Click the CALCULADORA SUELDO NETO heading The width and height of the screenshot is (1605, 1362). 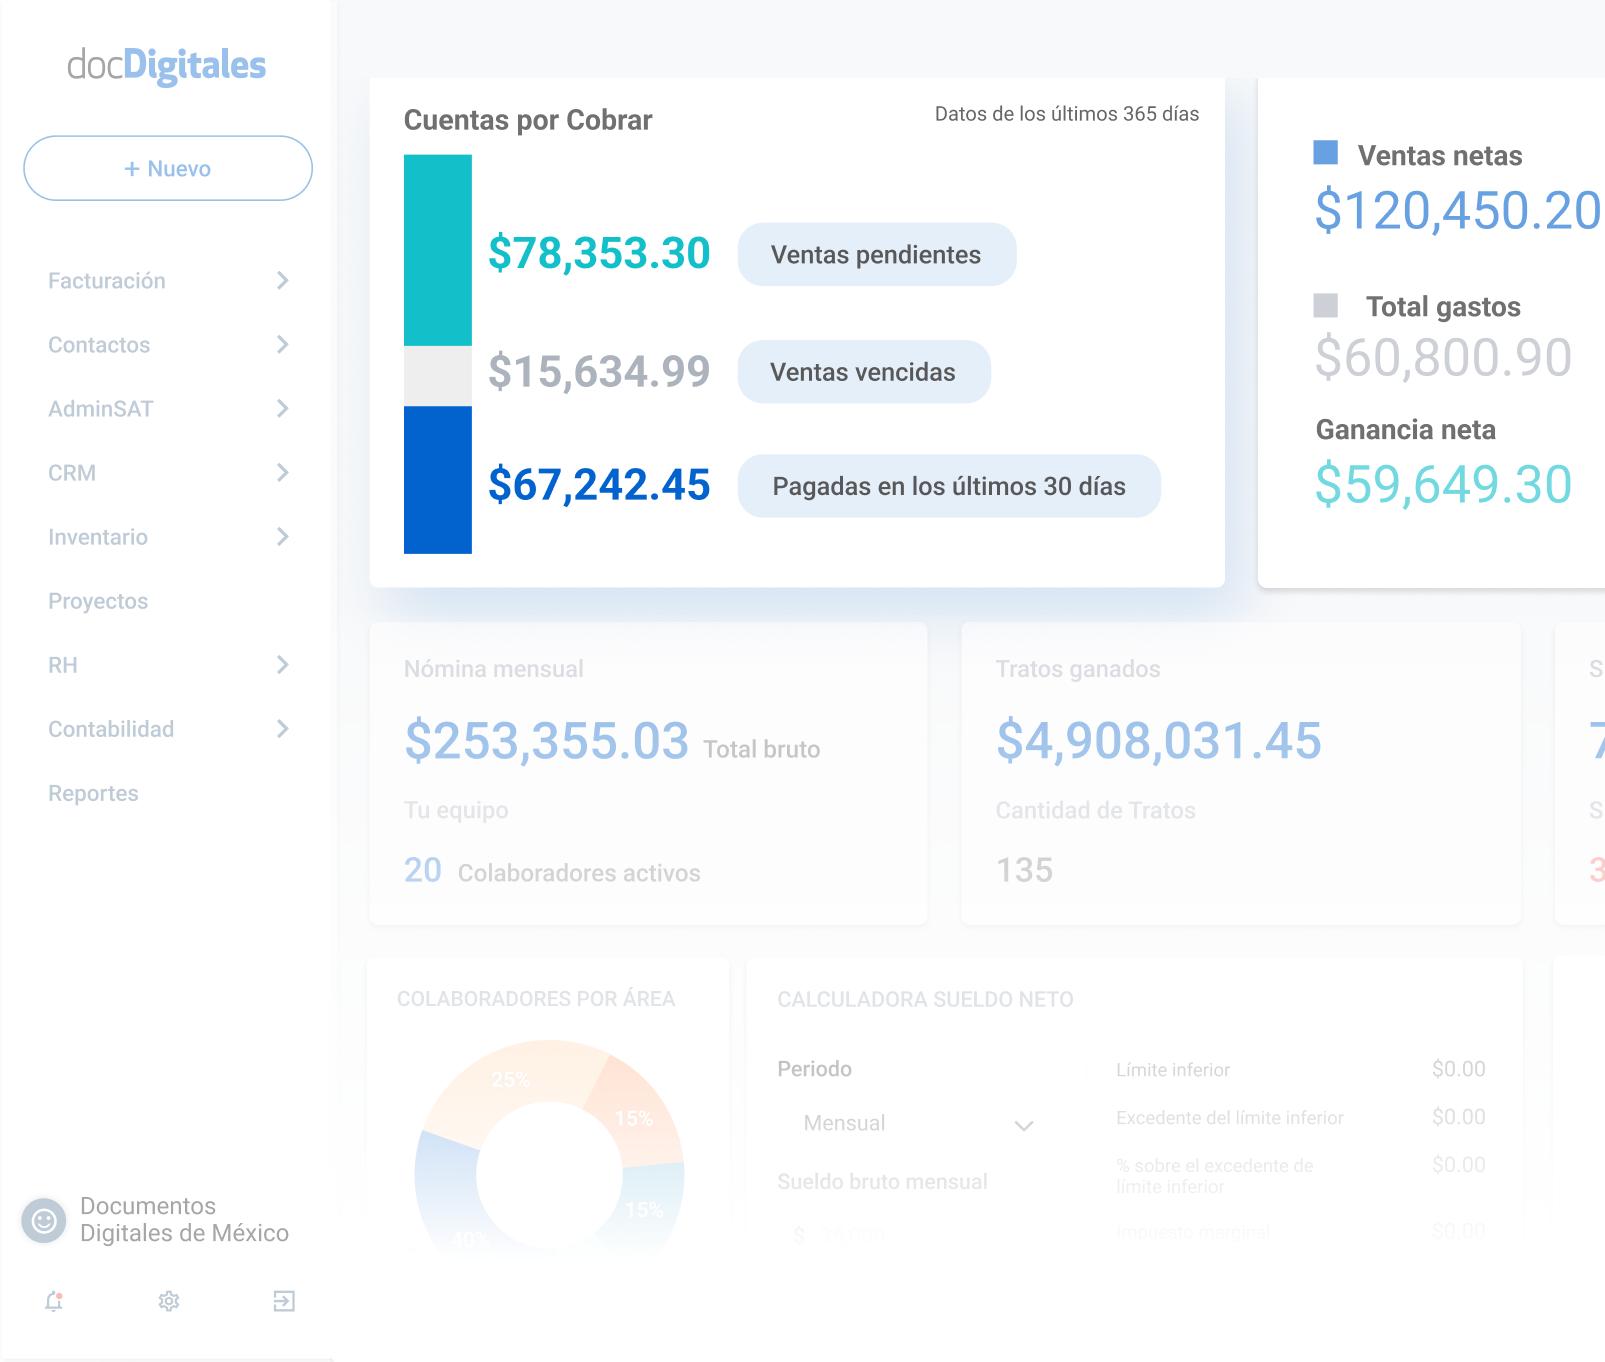point(926,999)
